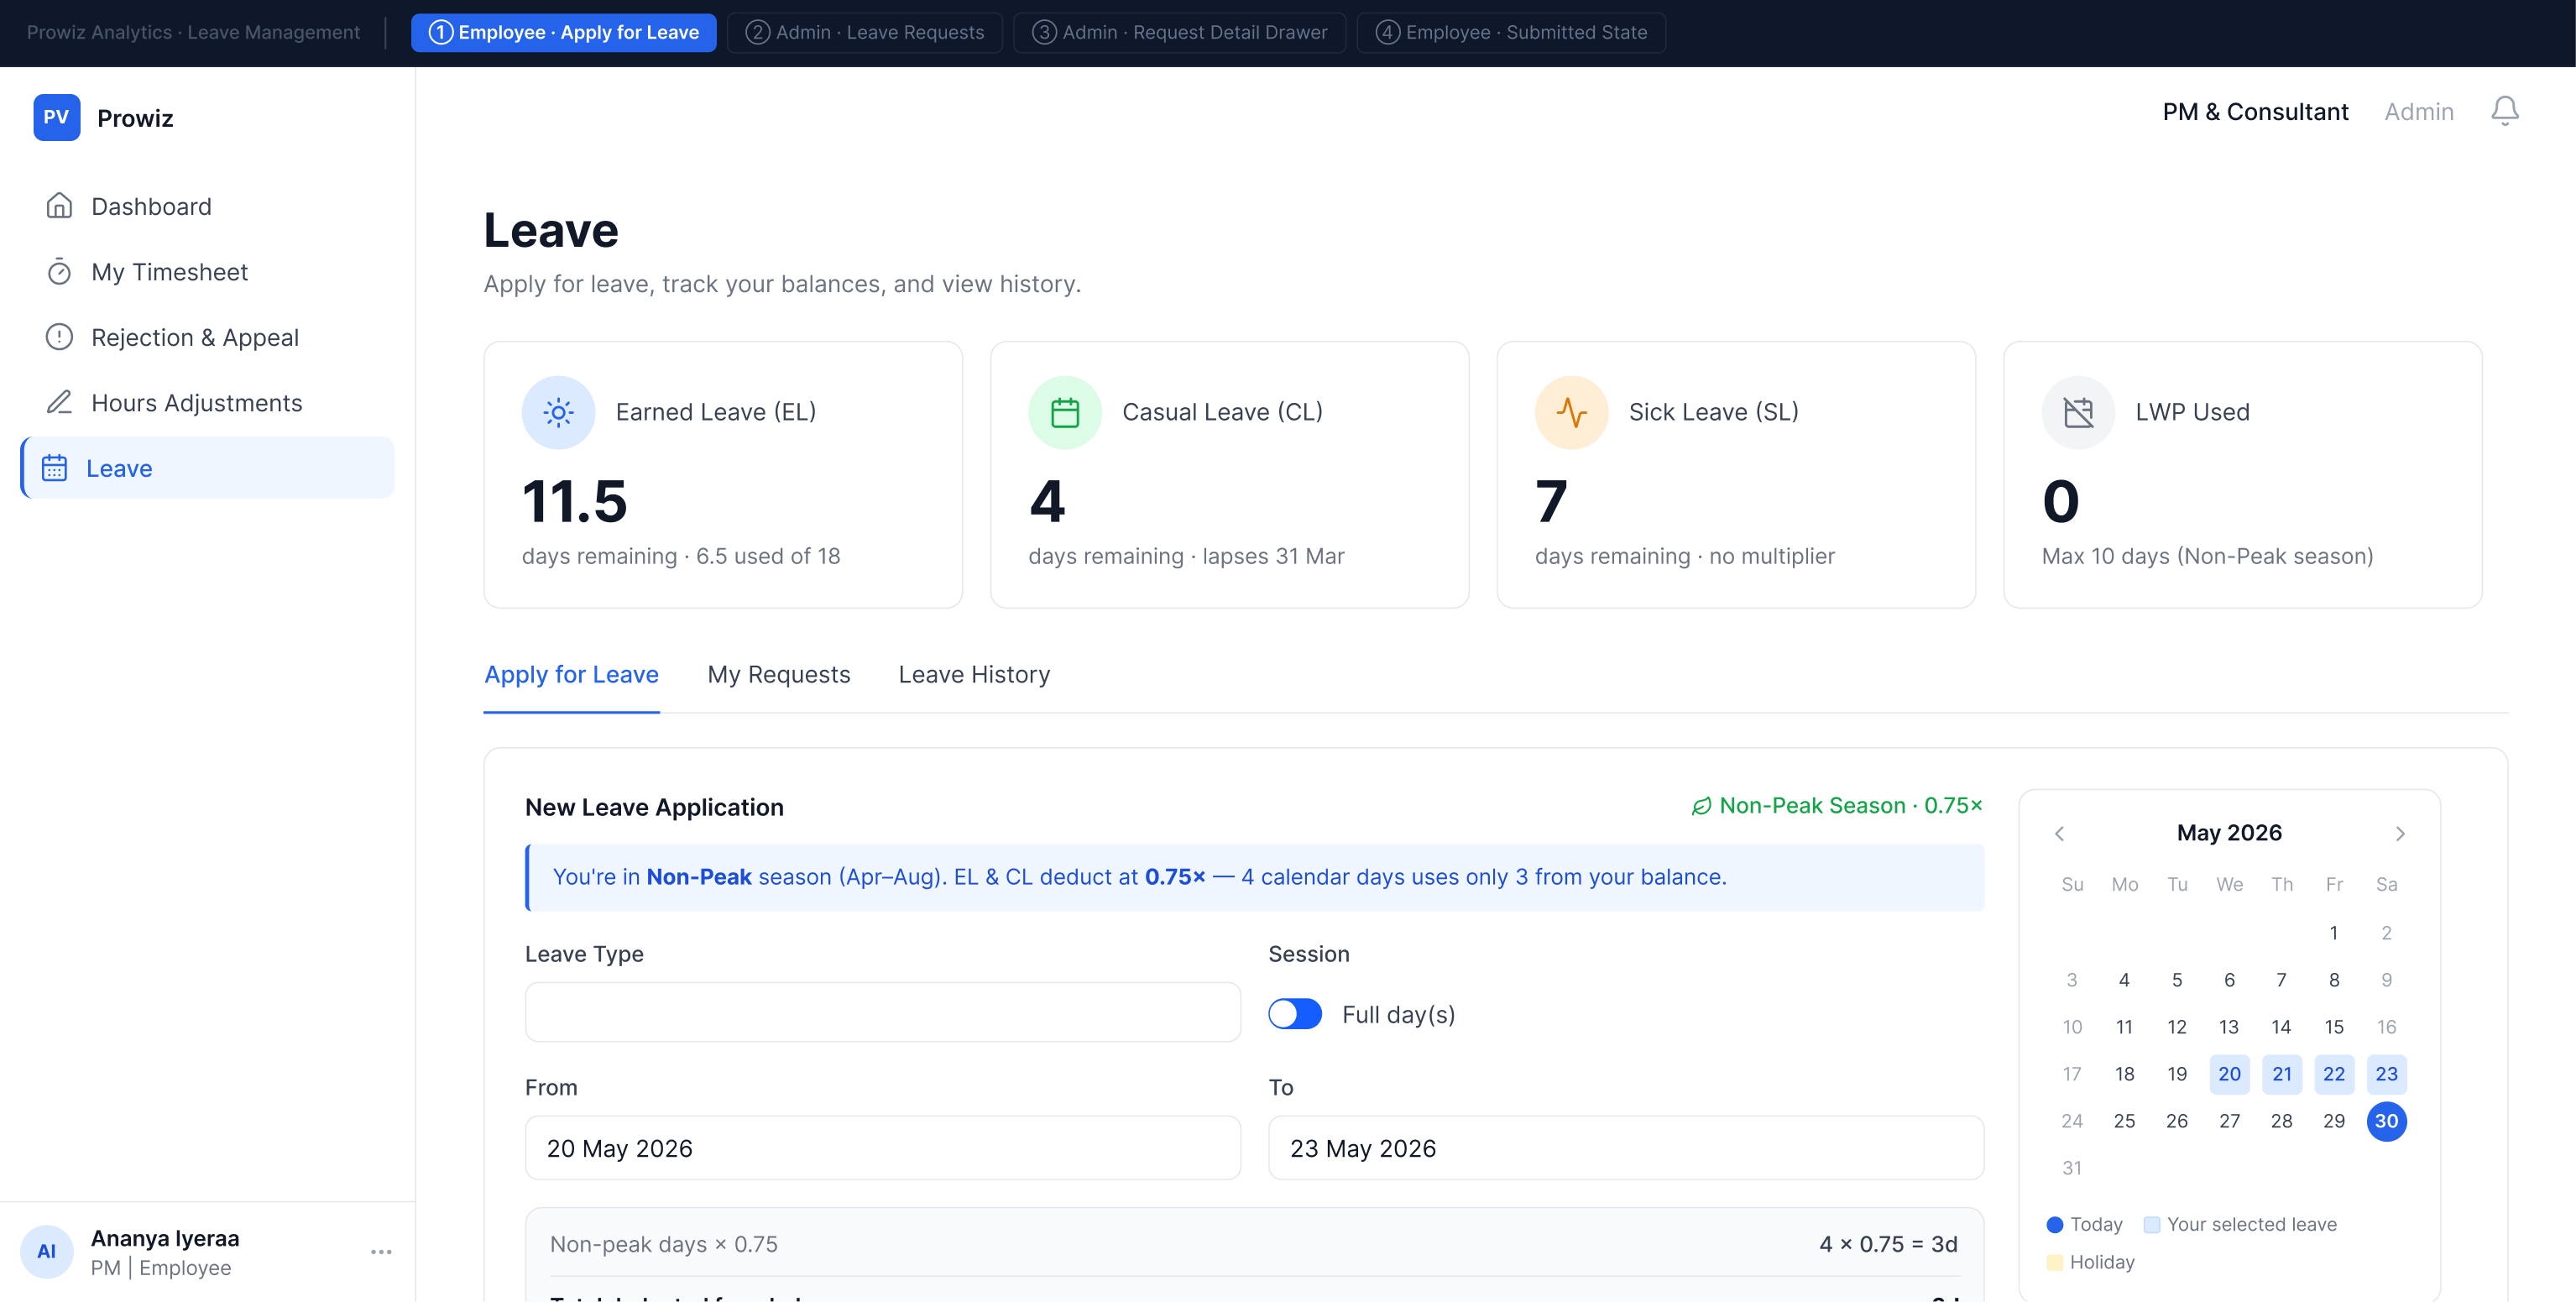Open Hours Adjustments in sidebar
Image resolution: width=2576 pixels, height=1302 pixels.
pos(208,402)
